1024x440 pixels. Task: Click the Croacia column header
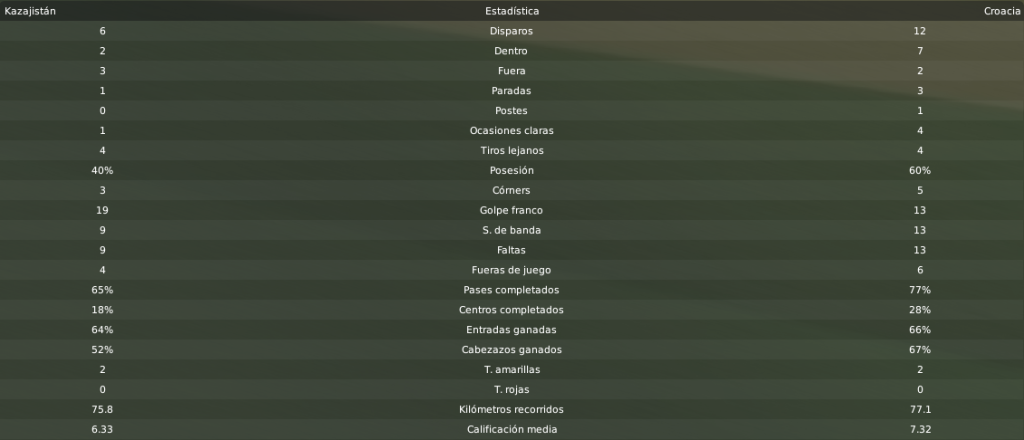pos(1002,11)
